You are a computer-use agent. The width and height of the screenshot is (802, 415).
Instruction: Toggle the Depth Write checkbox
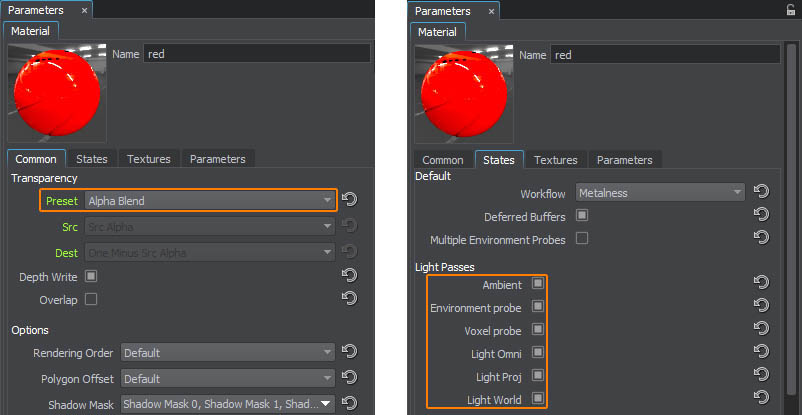pos(91,275)
